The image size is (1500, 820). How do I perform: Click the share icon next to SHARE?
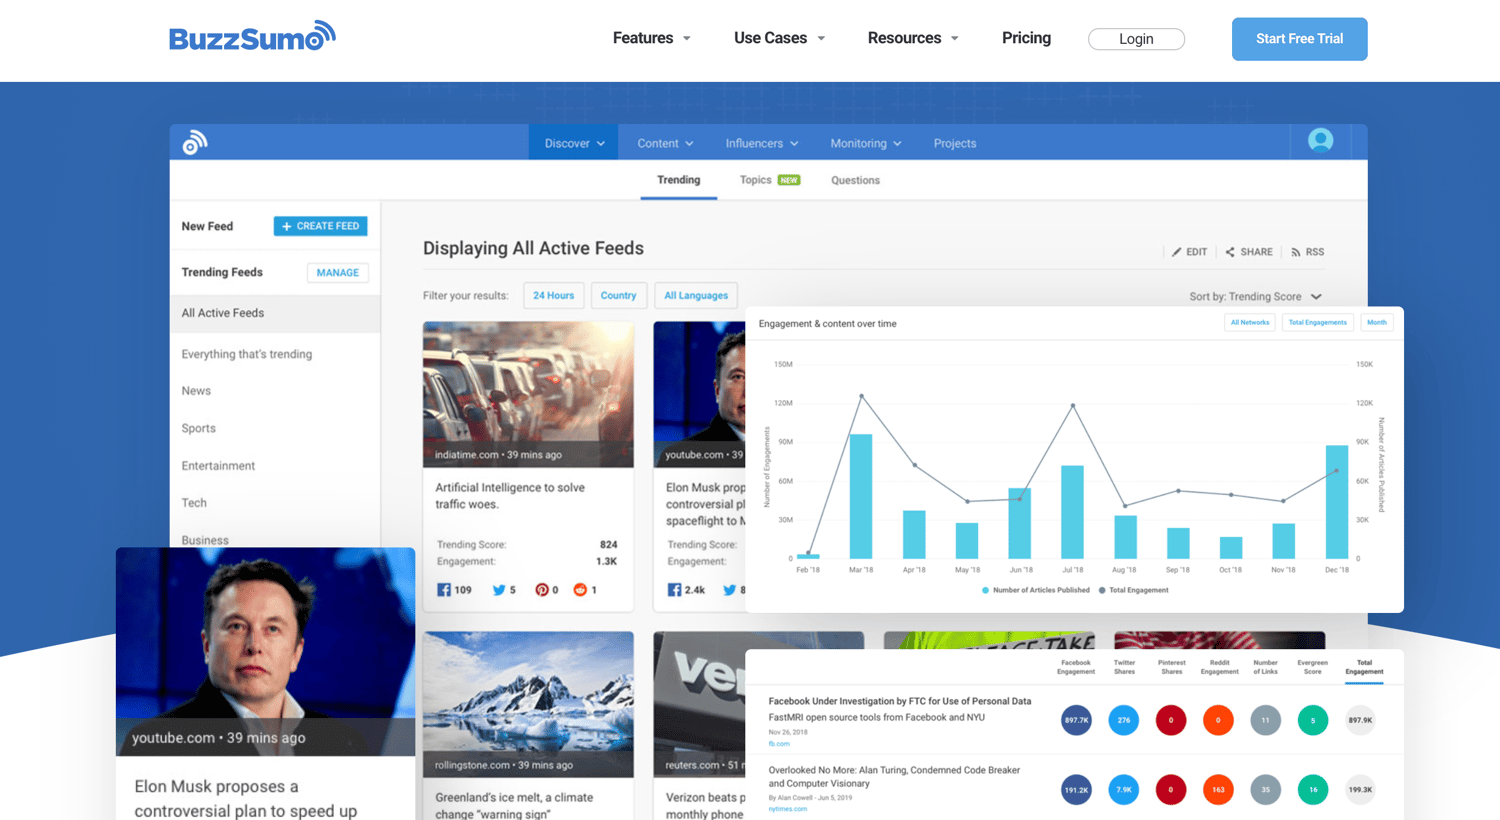[1230, 252]
